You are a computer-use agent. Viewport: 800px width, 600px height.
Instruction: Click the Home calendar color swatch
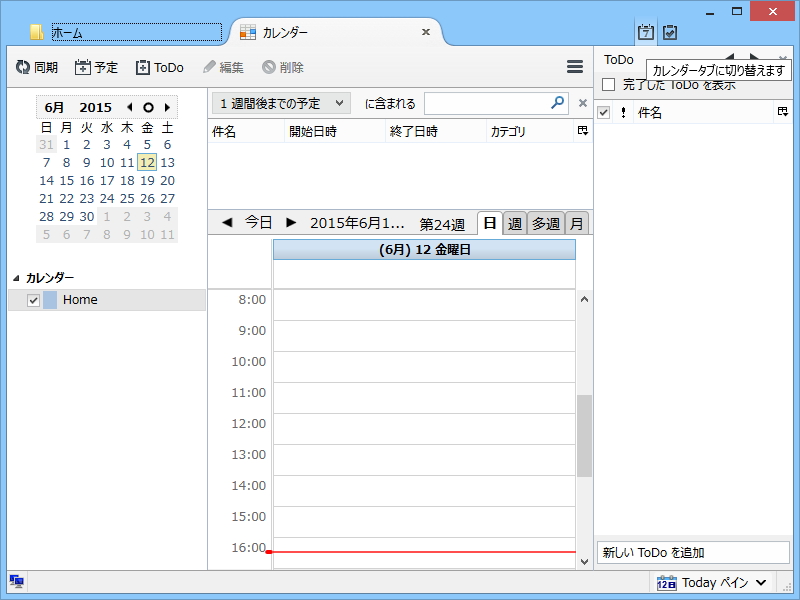50,300
